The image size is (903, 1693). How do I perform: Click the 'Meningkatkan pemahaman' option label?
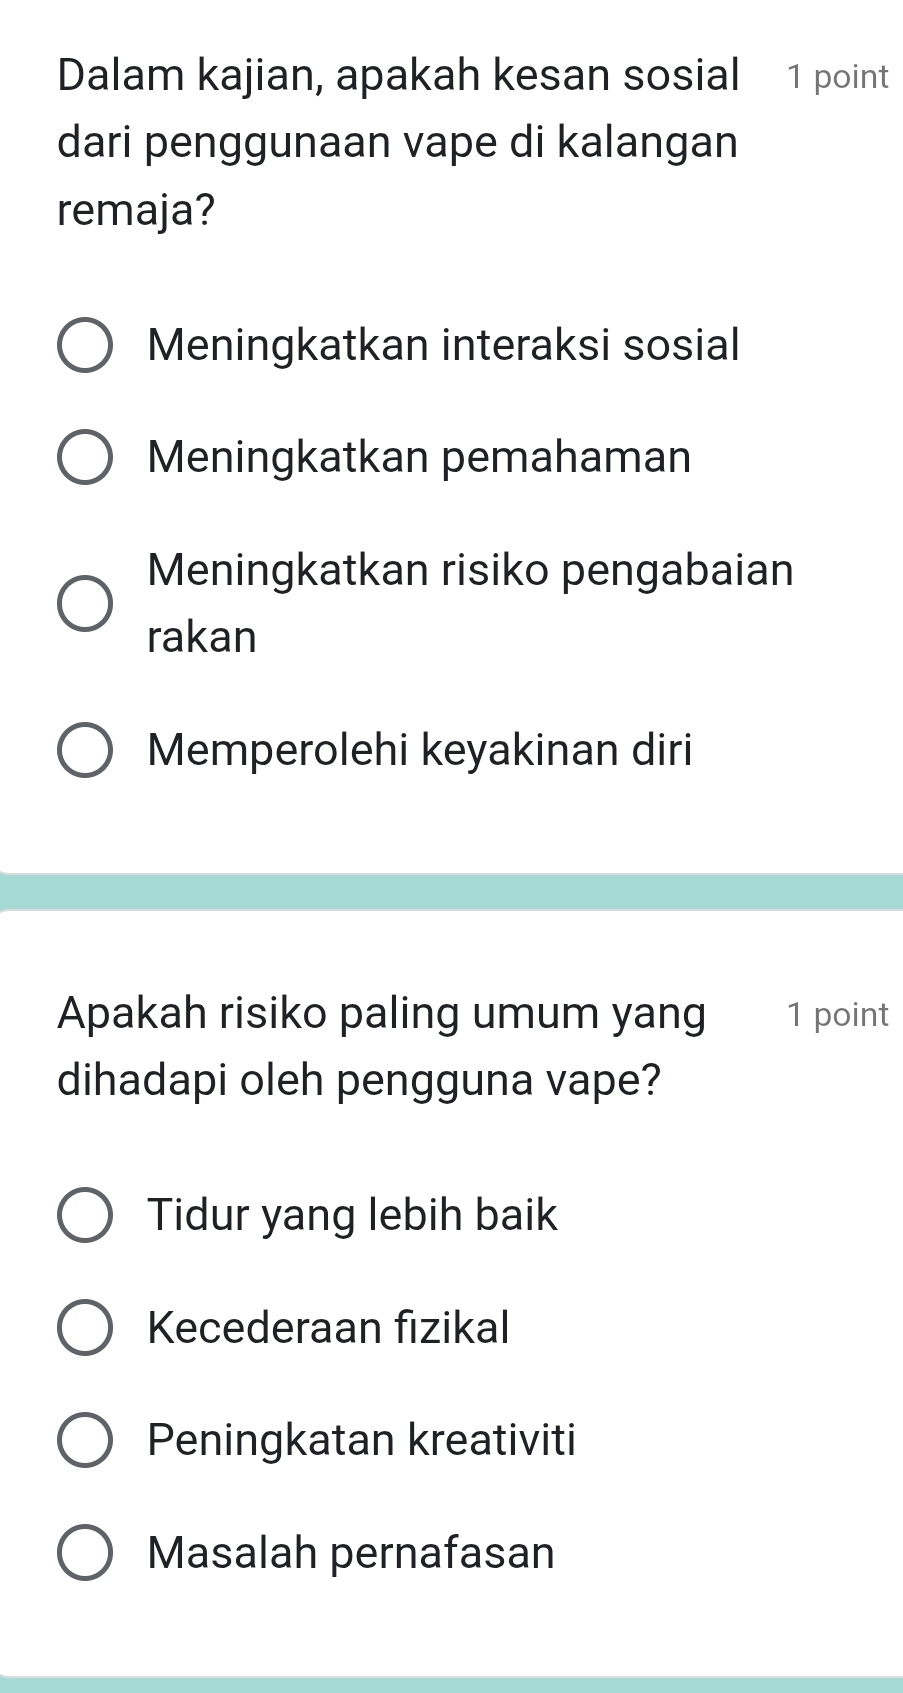(419, 458)
